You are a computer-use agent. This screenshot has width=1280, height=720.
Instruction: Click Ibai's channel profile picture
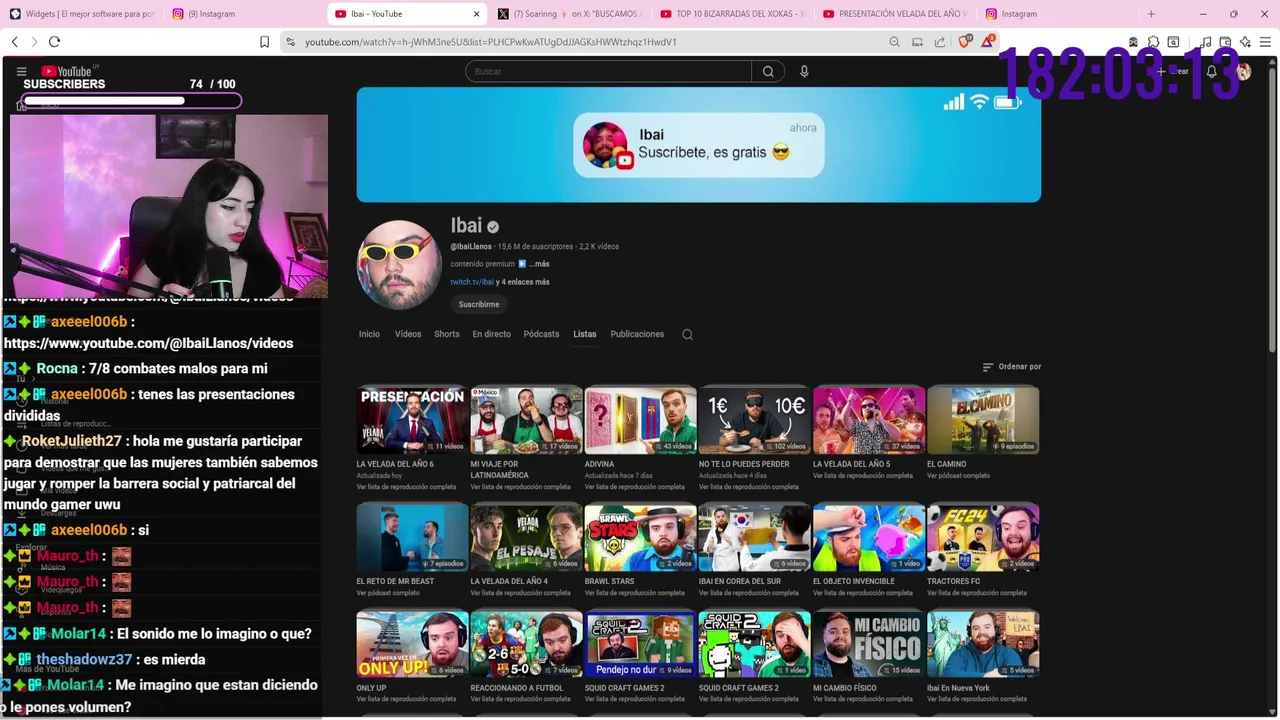point(399,264)
